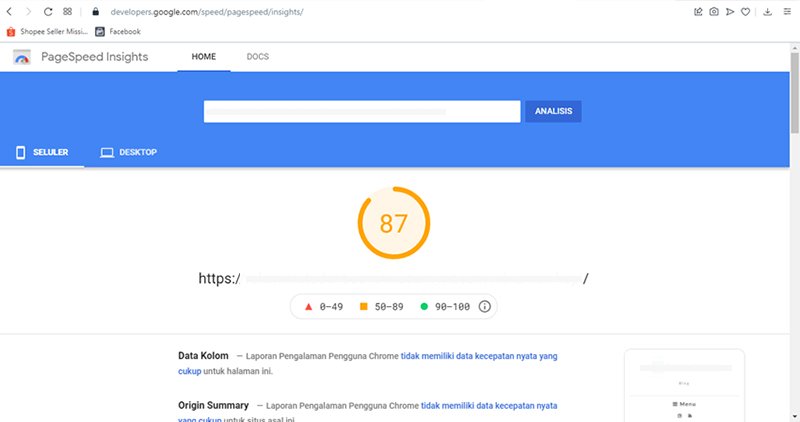
Task: Click the scrollbar down arrow
Action: tap(794, 417)
